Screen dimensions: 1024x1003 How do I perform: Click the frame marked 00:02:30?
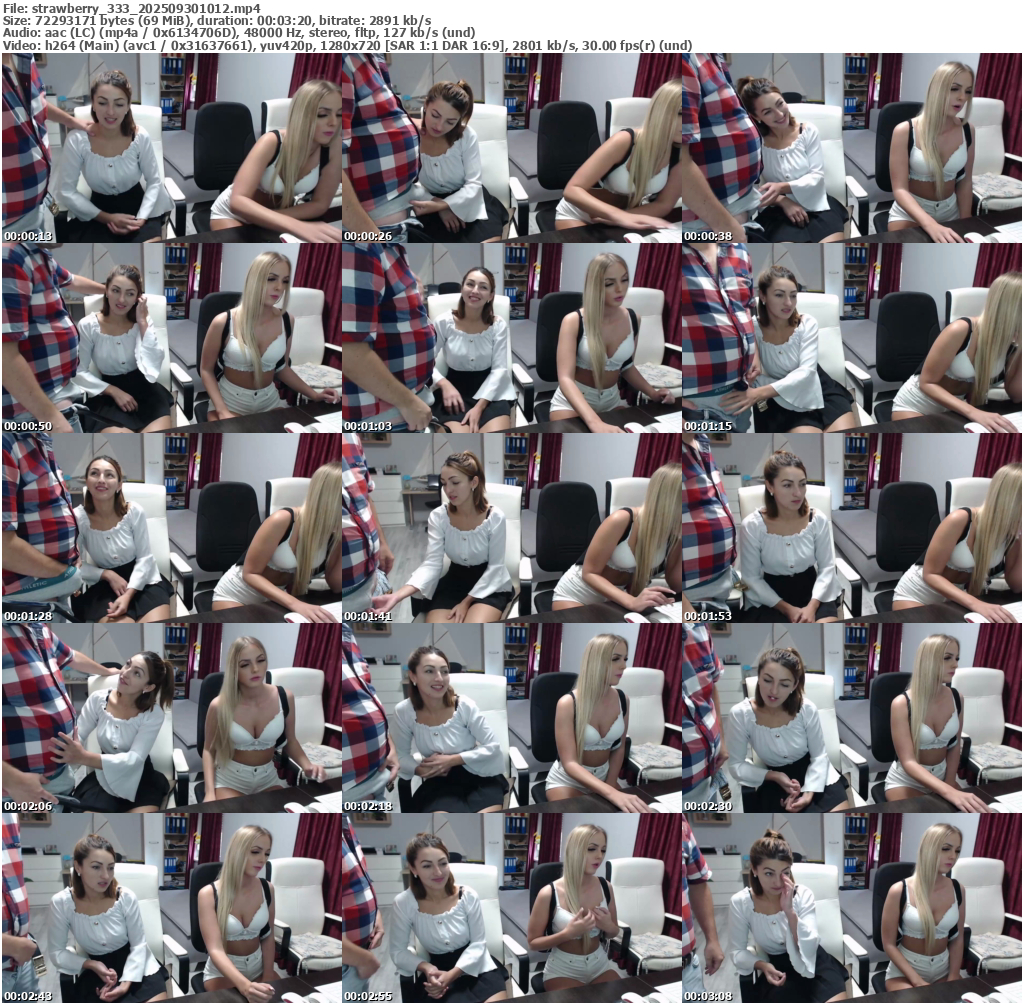point(852,718)
